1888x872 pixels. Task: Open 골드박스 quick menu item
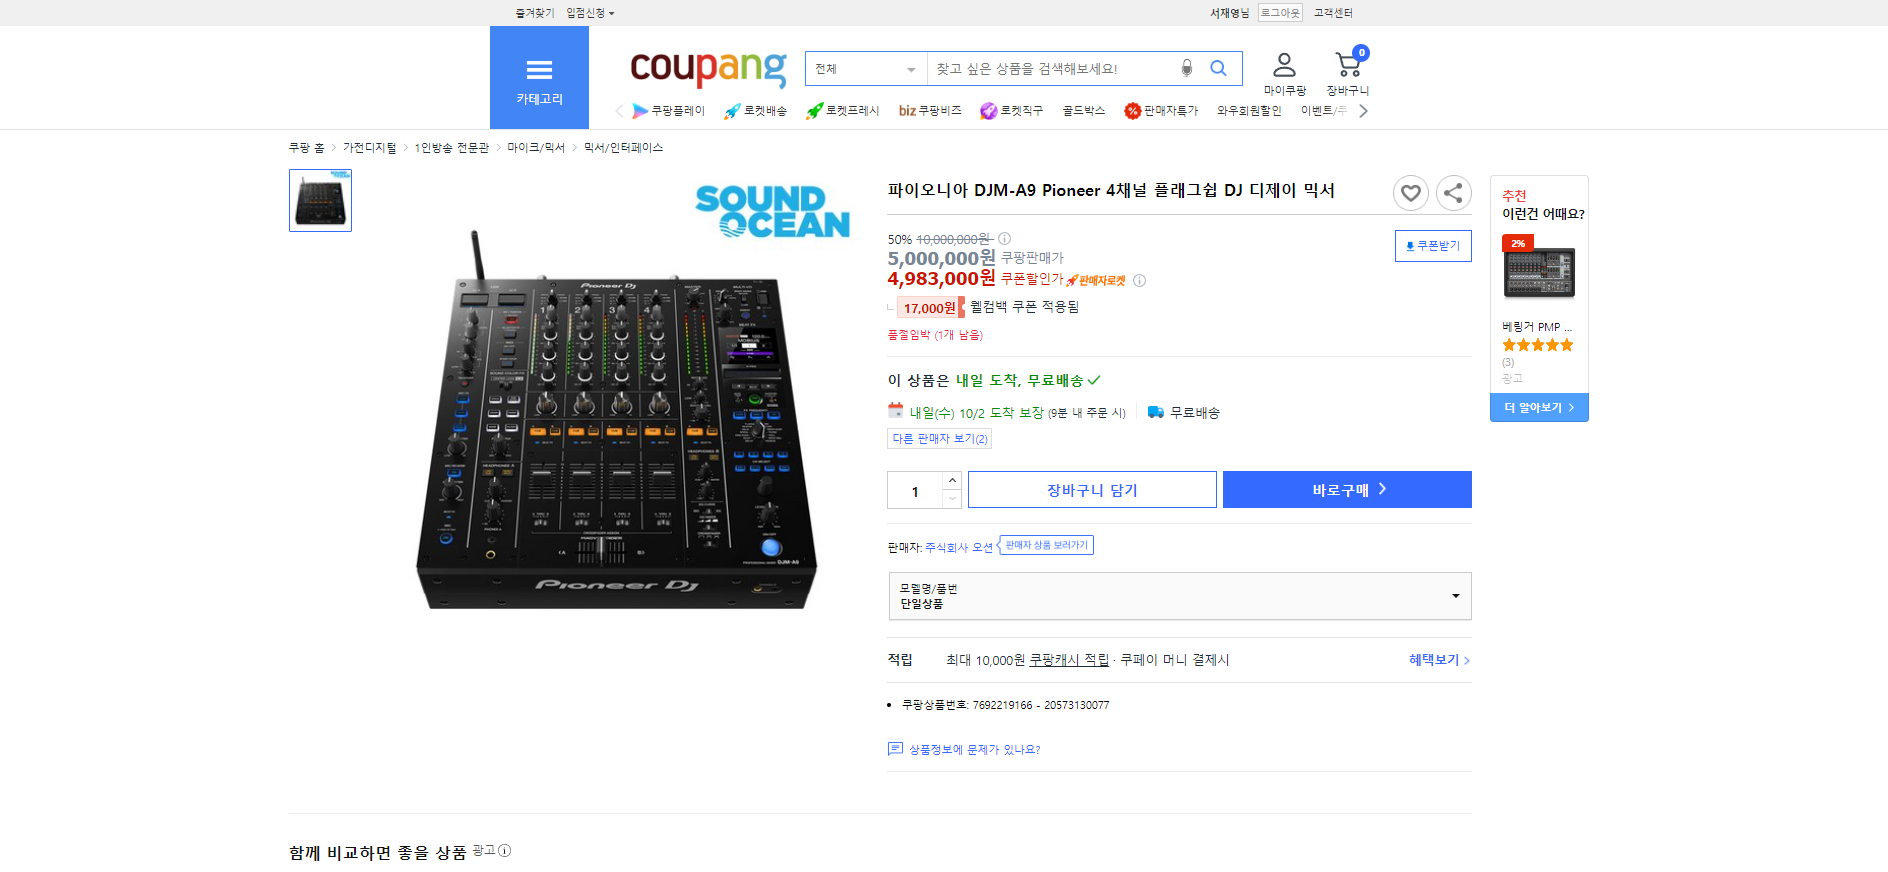[1083, 111]
